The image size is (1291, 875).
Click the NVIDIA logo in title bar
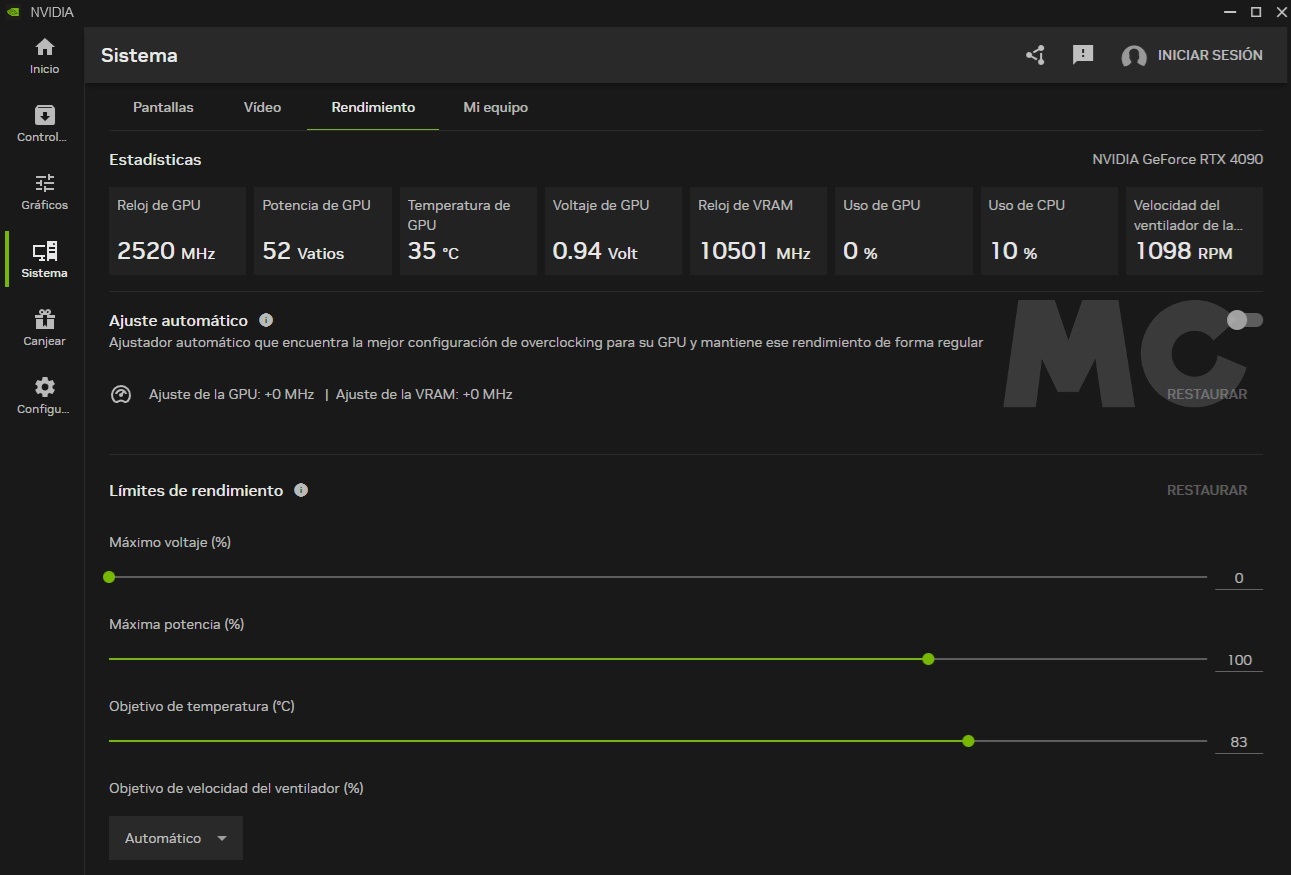[13, 12]
